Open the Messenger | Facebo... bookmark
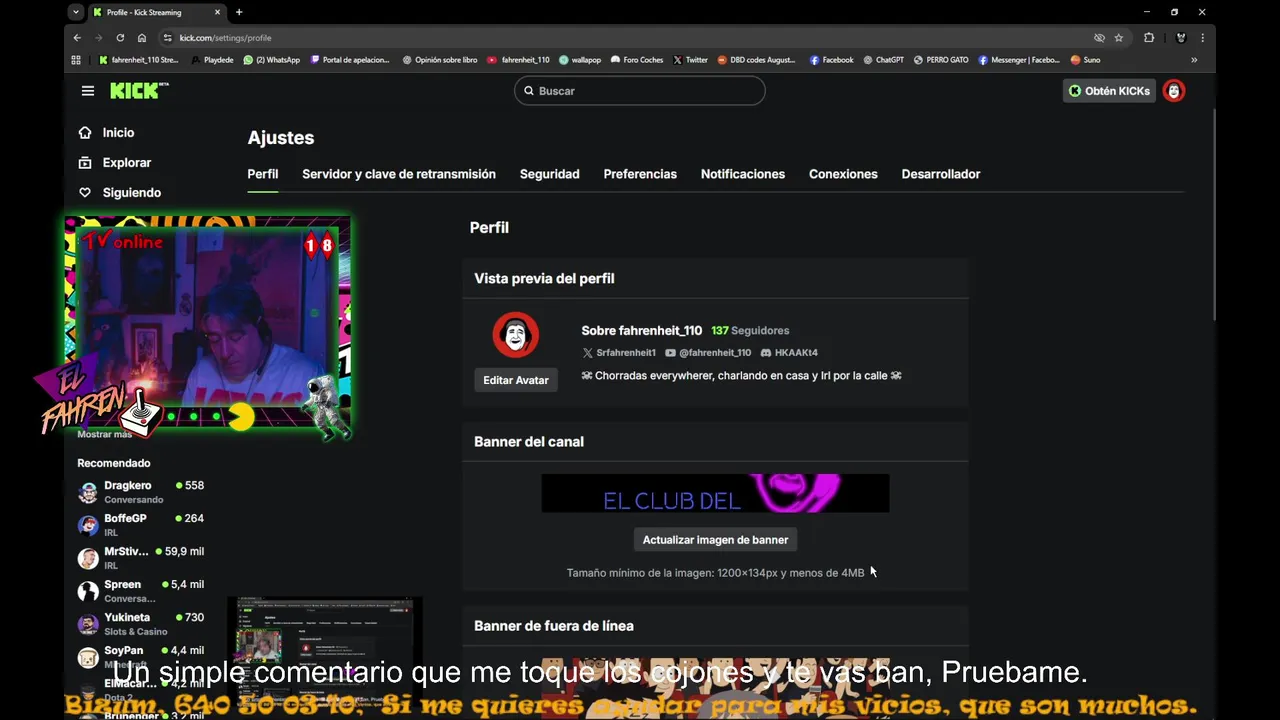This screenshot has width=1280, height=720. tap(1019, 60)
